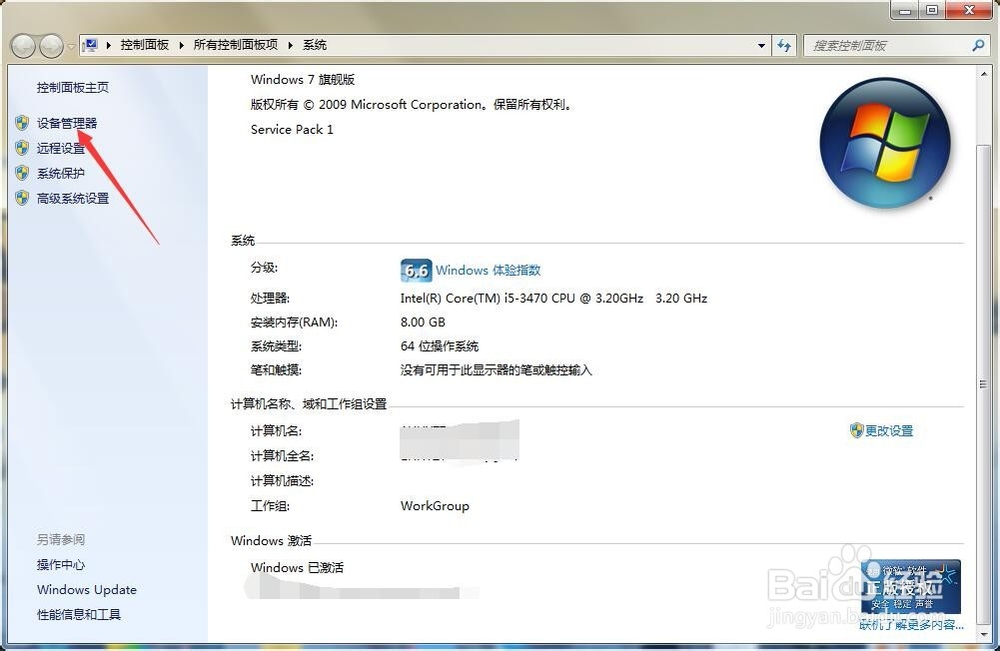Select 控制面板 breadcrumb in address bar
The image size is (1000, 651).
pos(145,45)
